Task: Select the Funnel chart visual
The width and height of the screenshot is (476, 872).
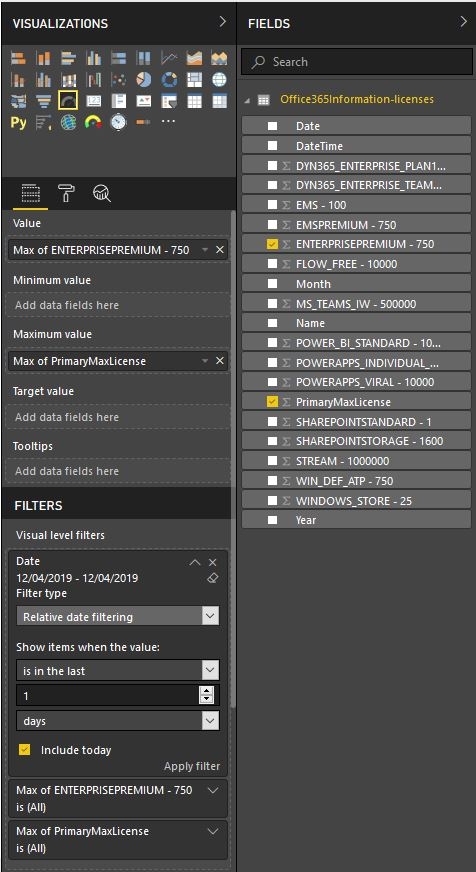Action: (43, 101)
